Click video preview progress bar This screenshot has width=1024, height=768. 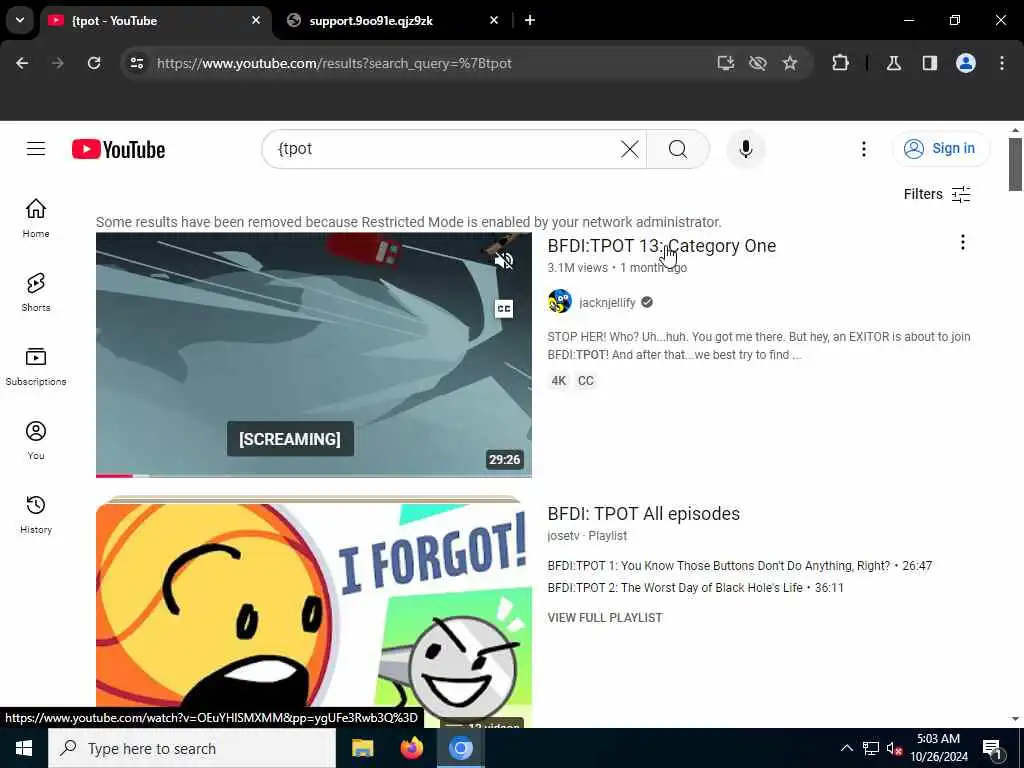point(313,475)
